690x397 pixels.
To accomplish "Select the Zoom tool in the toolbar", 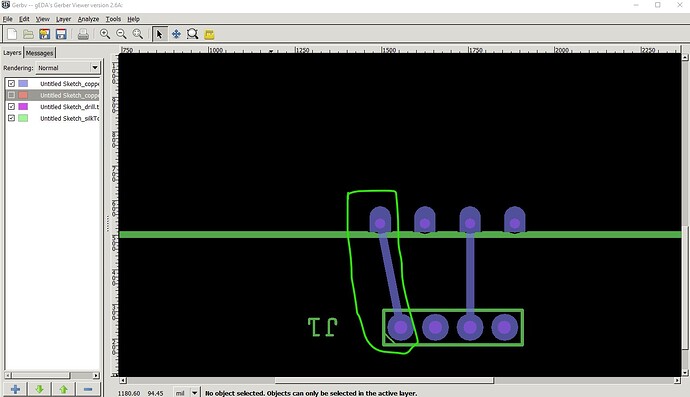I will pos(192,34).
